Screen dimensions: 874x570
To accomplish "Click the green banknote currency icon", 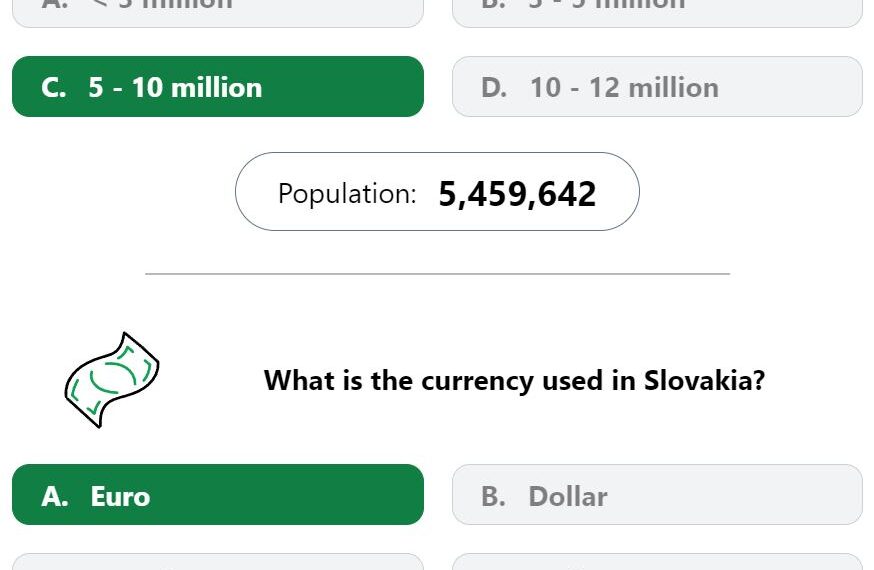I will point(111,380).
